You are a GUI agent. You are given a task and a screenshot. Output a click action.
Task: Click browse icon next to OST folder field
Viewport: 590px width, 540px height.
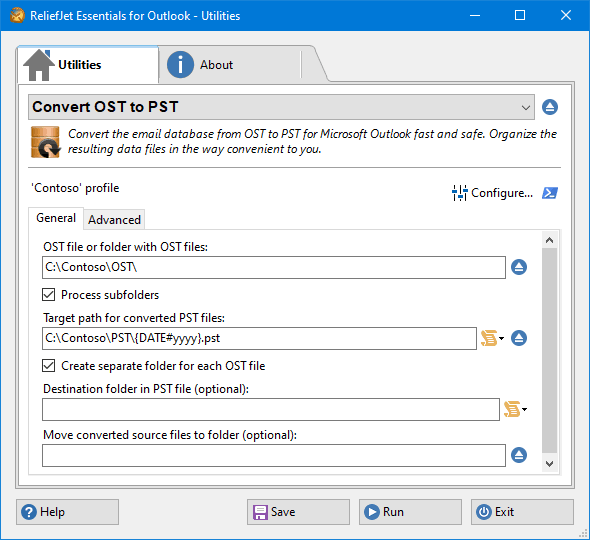pyautogui.click(x=519, y=267)
